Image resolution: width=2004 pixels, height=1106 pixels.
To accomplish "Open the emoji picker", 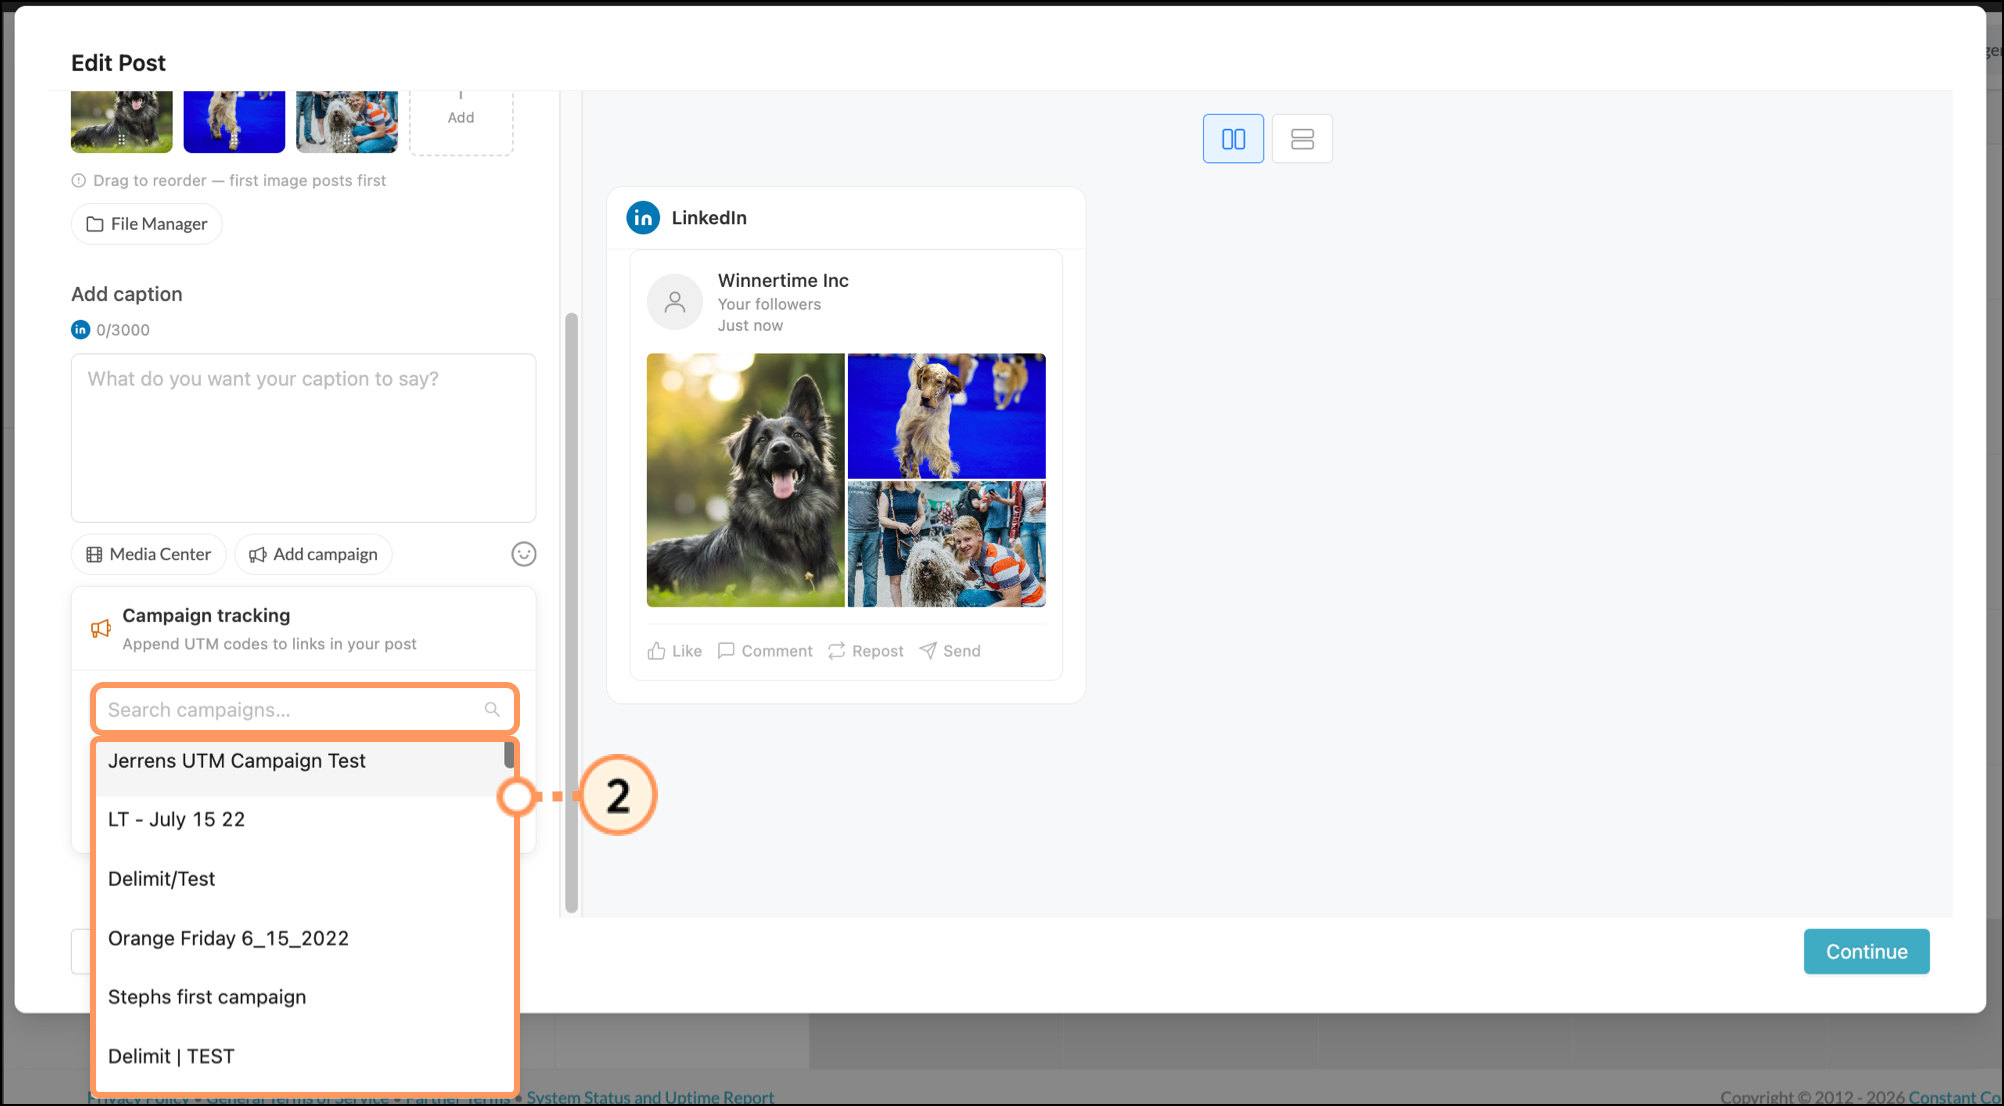I will coord(524,554).
